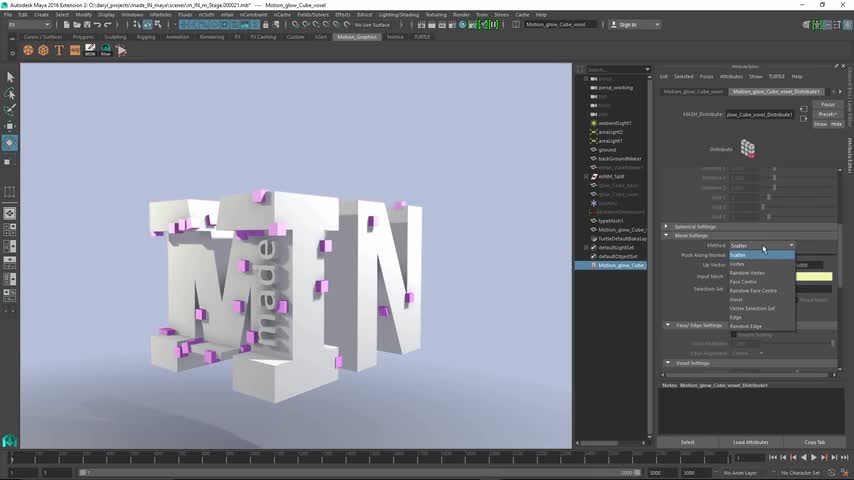Click the SVG shelf icon
This screenshot has width=854, height=480.
tap(75, 51)
